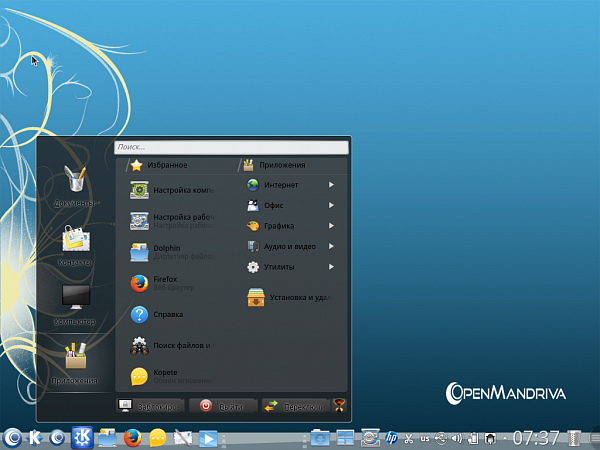600x450 pixels.
Task: Open Поиск файлов entry in favorites
Action: (172, 346)
